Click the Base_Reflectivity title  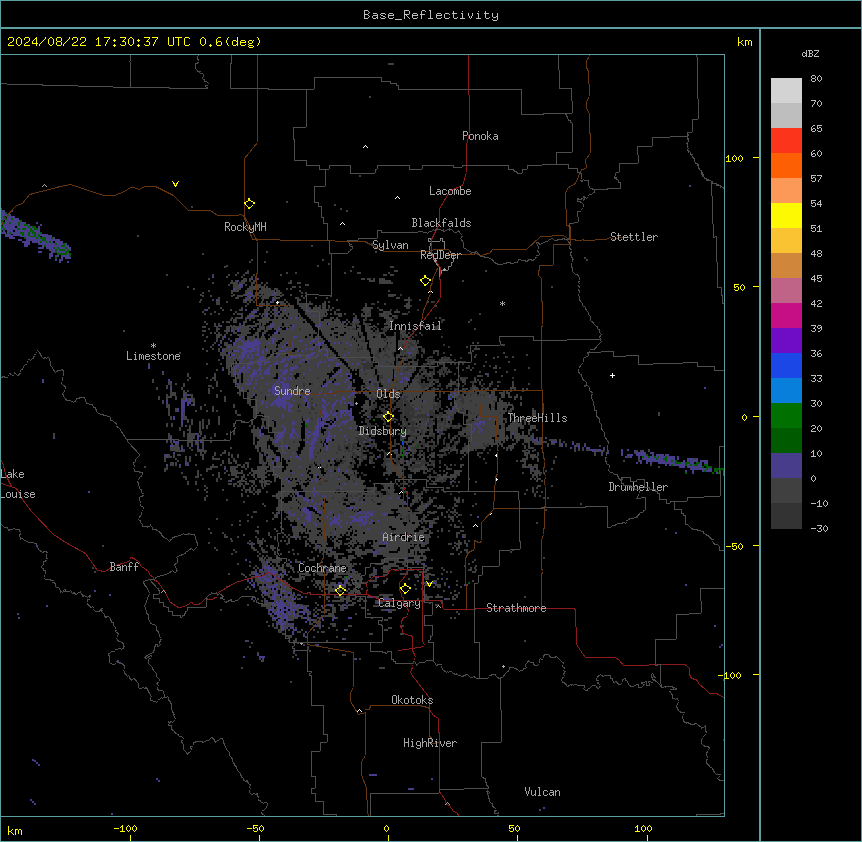431,15
